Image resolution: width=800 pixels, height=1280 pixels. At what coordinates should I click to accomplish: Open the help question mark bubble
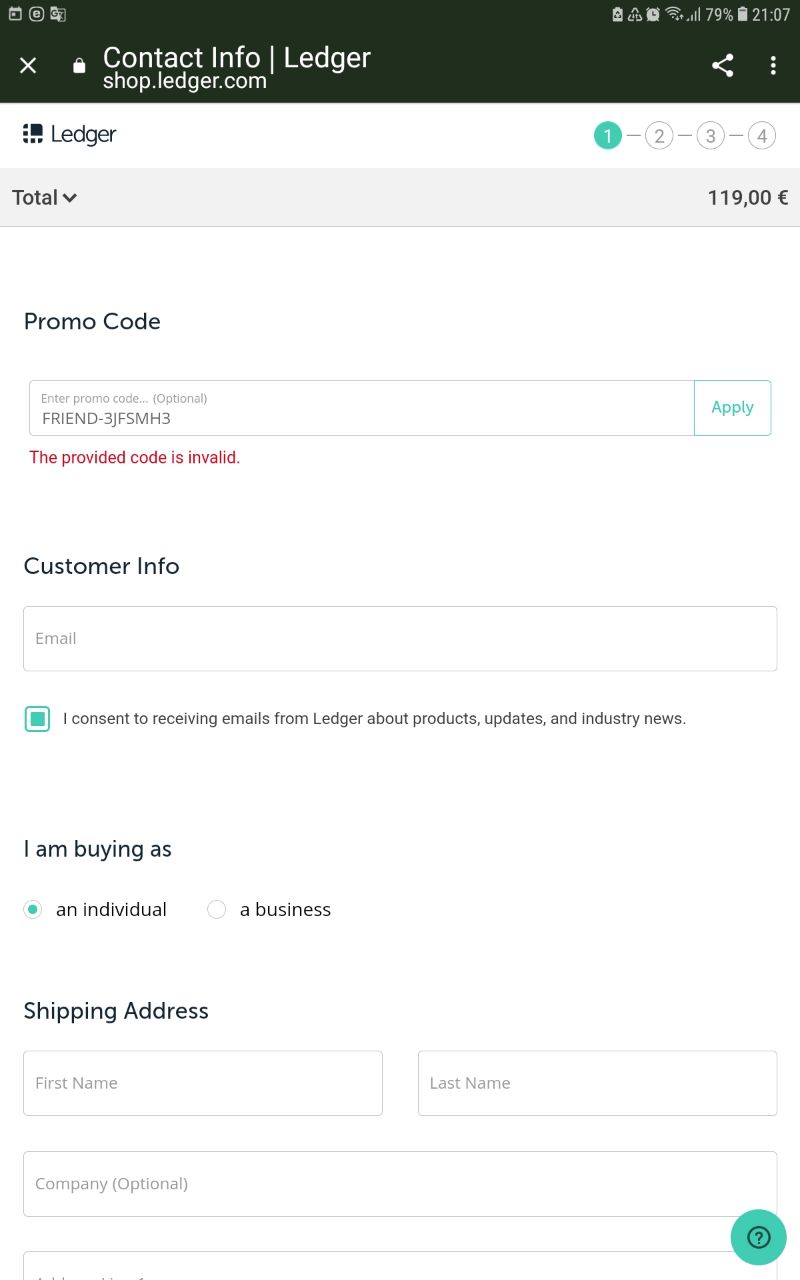(x=759, y=1237)
